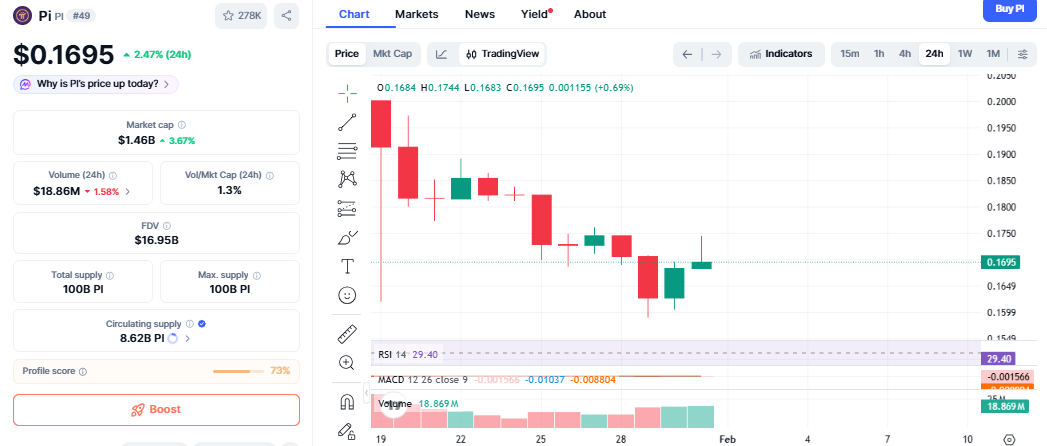Switch to the News tab
This screenshot has width=1047, height=446.
[480, 14]
